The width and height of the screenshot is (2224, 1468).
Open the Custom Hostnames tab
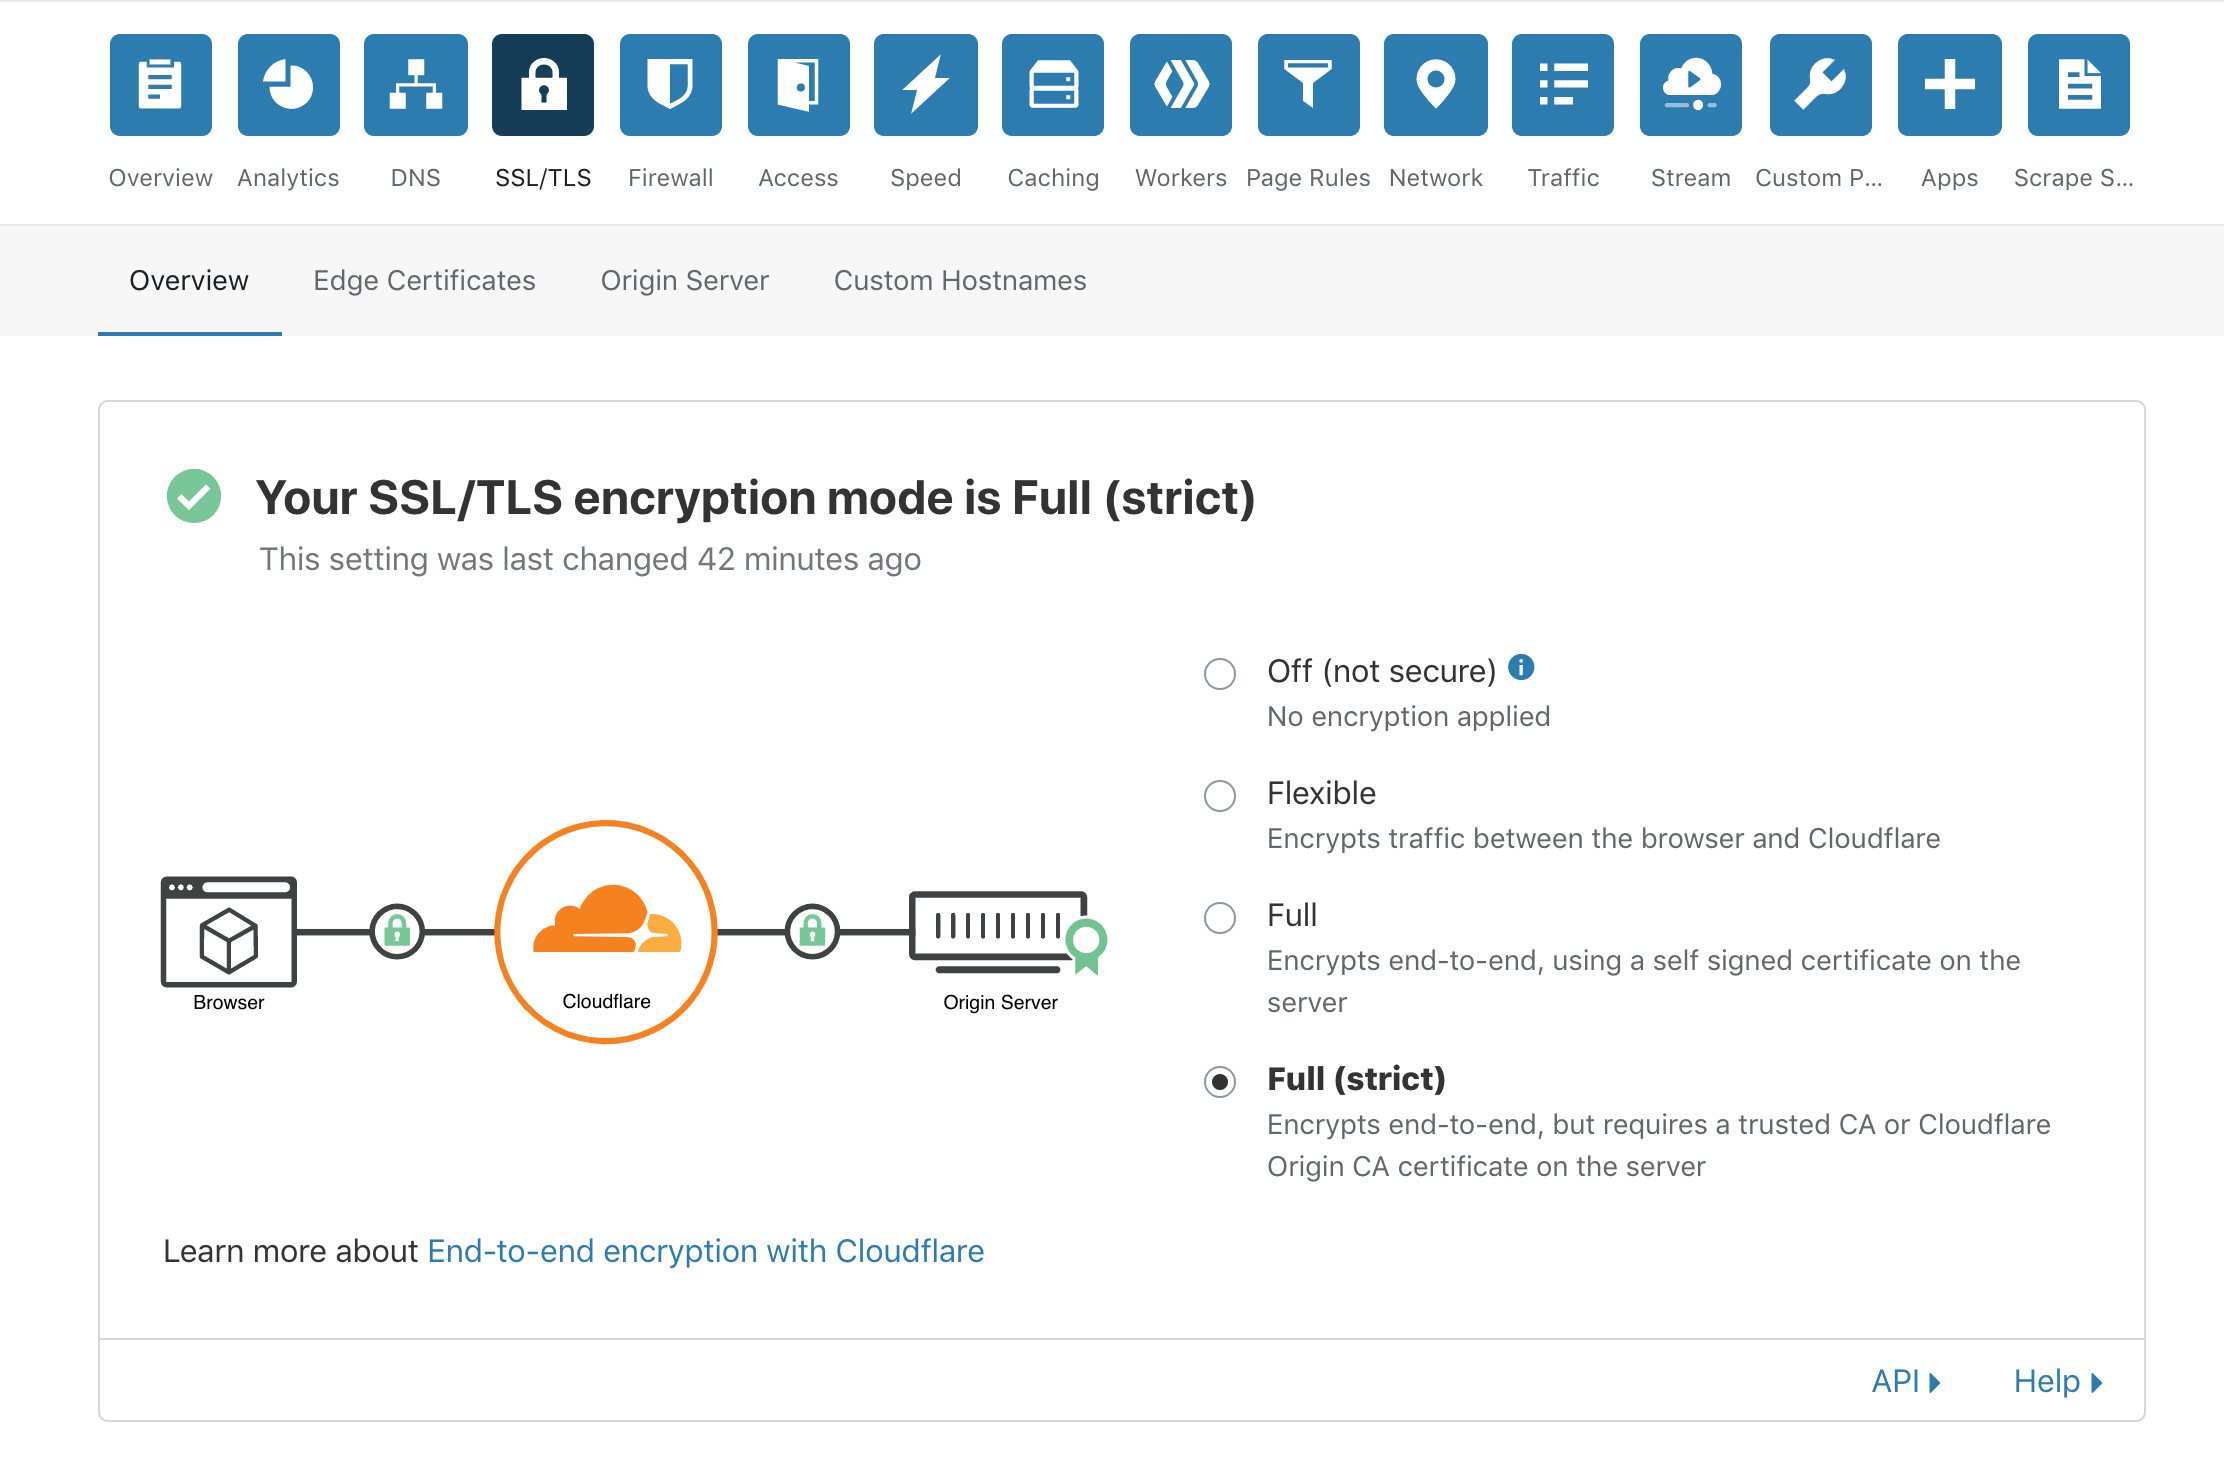pos(959,281)
